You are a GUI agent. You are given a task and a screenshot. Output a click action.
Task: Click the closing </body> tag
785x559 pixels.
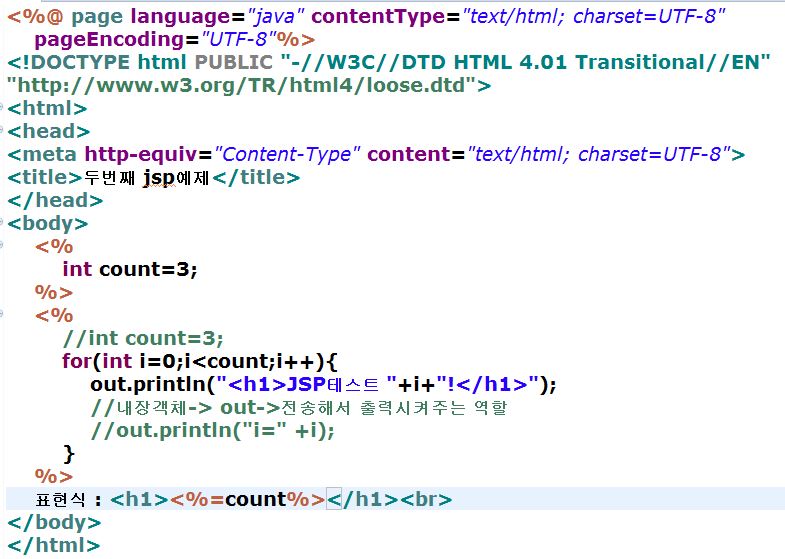[54, 523]
